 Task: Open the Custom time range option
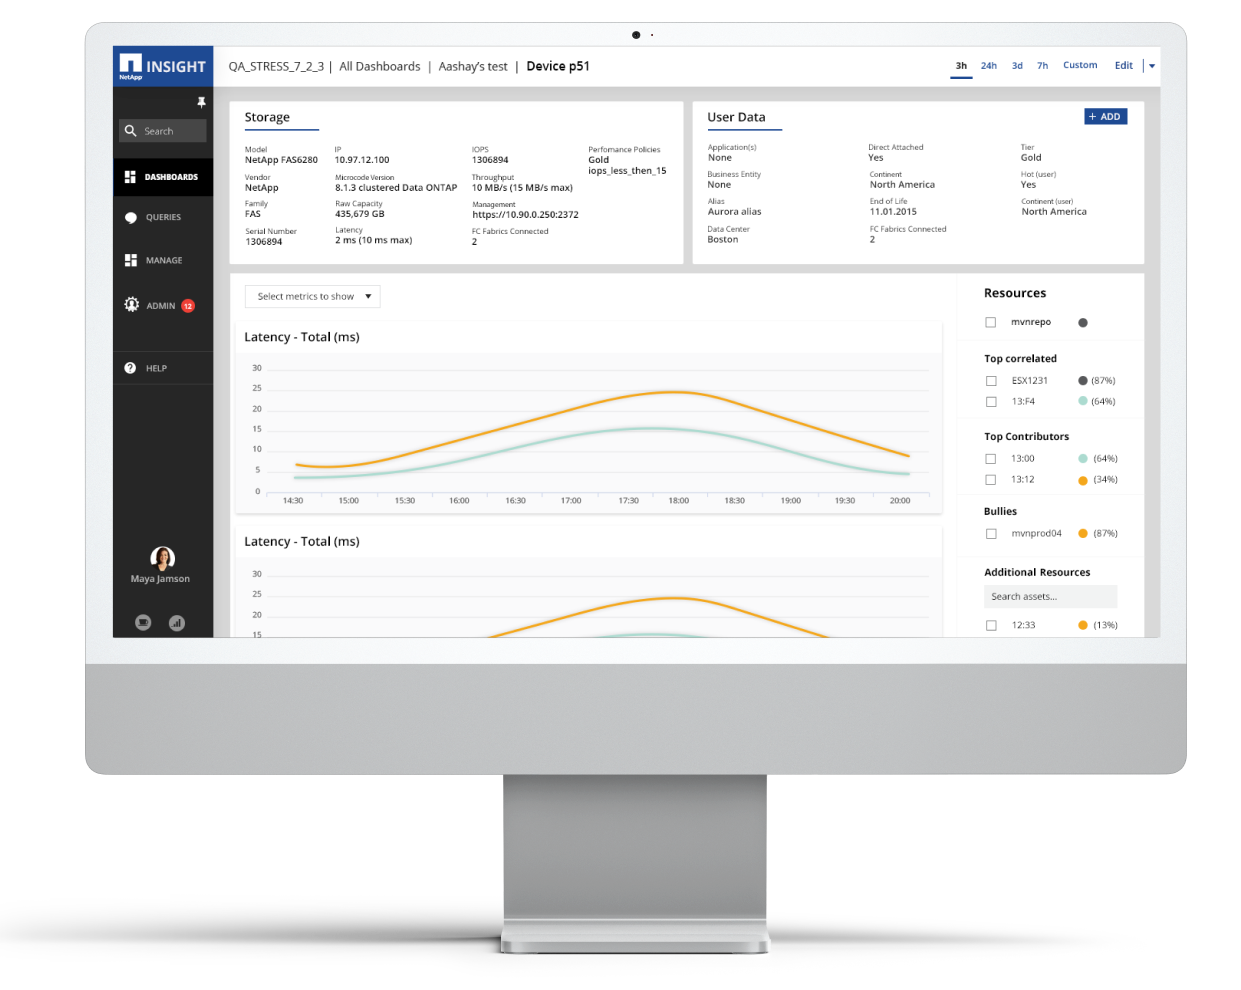(x=1079, y=65)
